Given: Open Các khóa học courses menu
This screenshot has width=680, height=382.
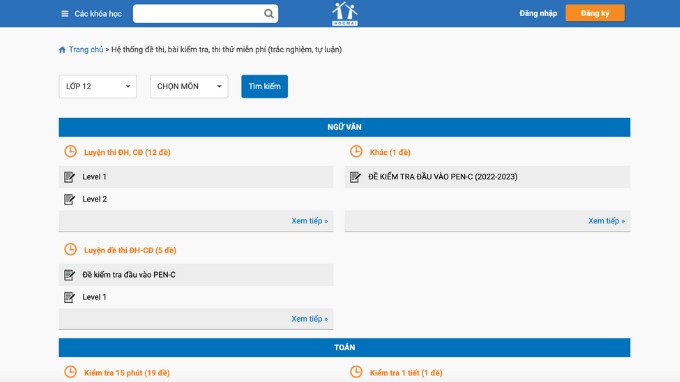Looking at the screenshot, I should 98,14.
